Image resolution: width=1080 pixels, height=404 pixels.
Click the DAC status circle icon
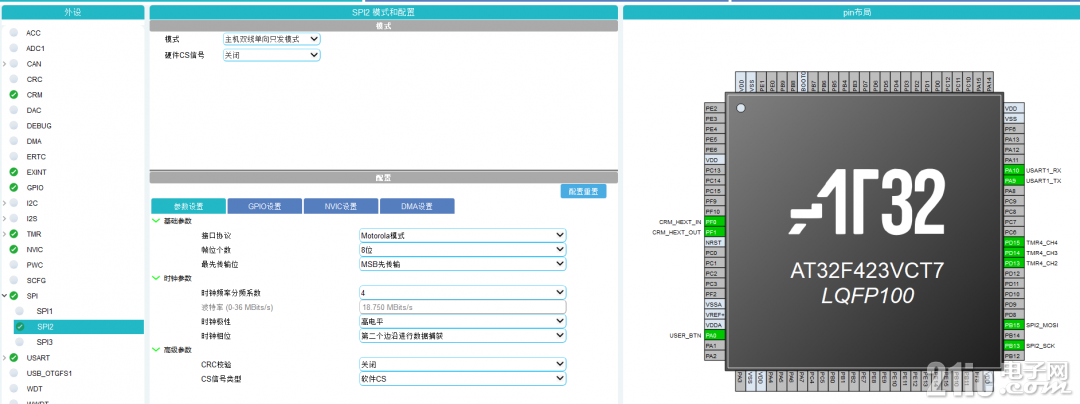coord(14,110)
